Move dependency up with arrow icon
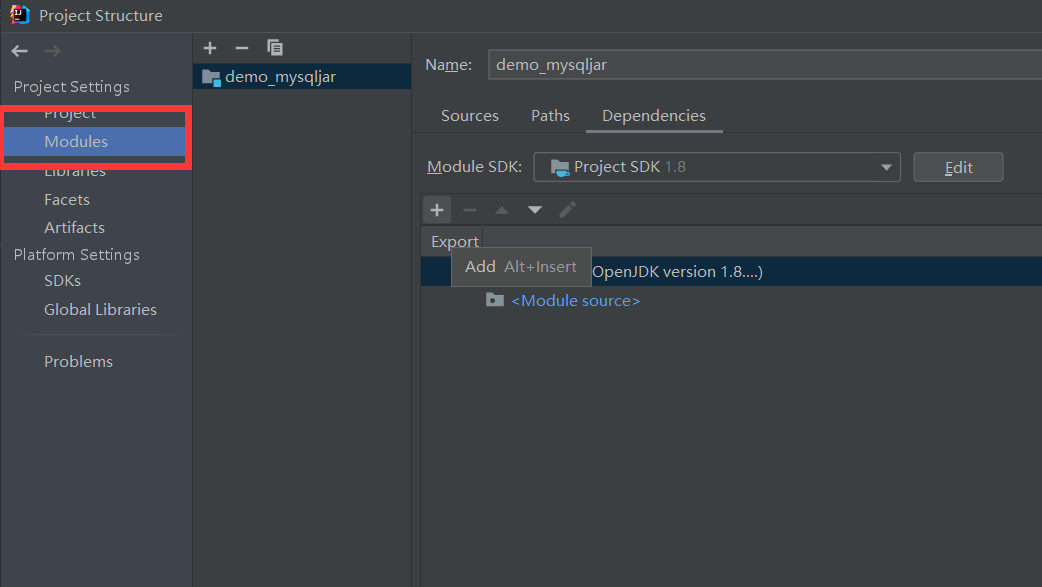Viewport: 1042px width, 587px height. 502,210
